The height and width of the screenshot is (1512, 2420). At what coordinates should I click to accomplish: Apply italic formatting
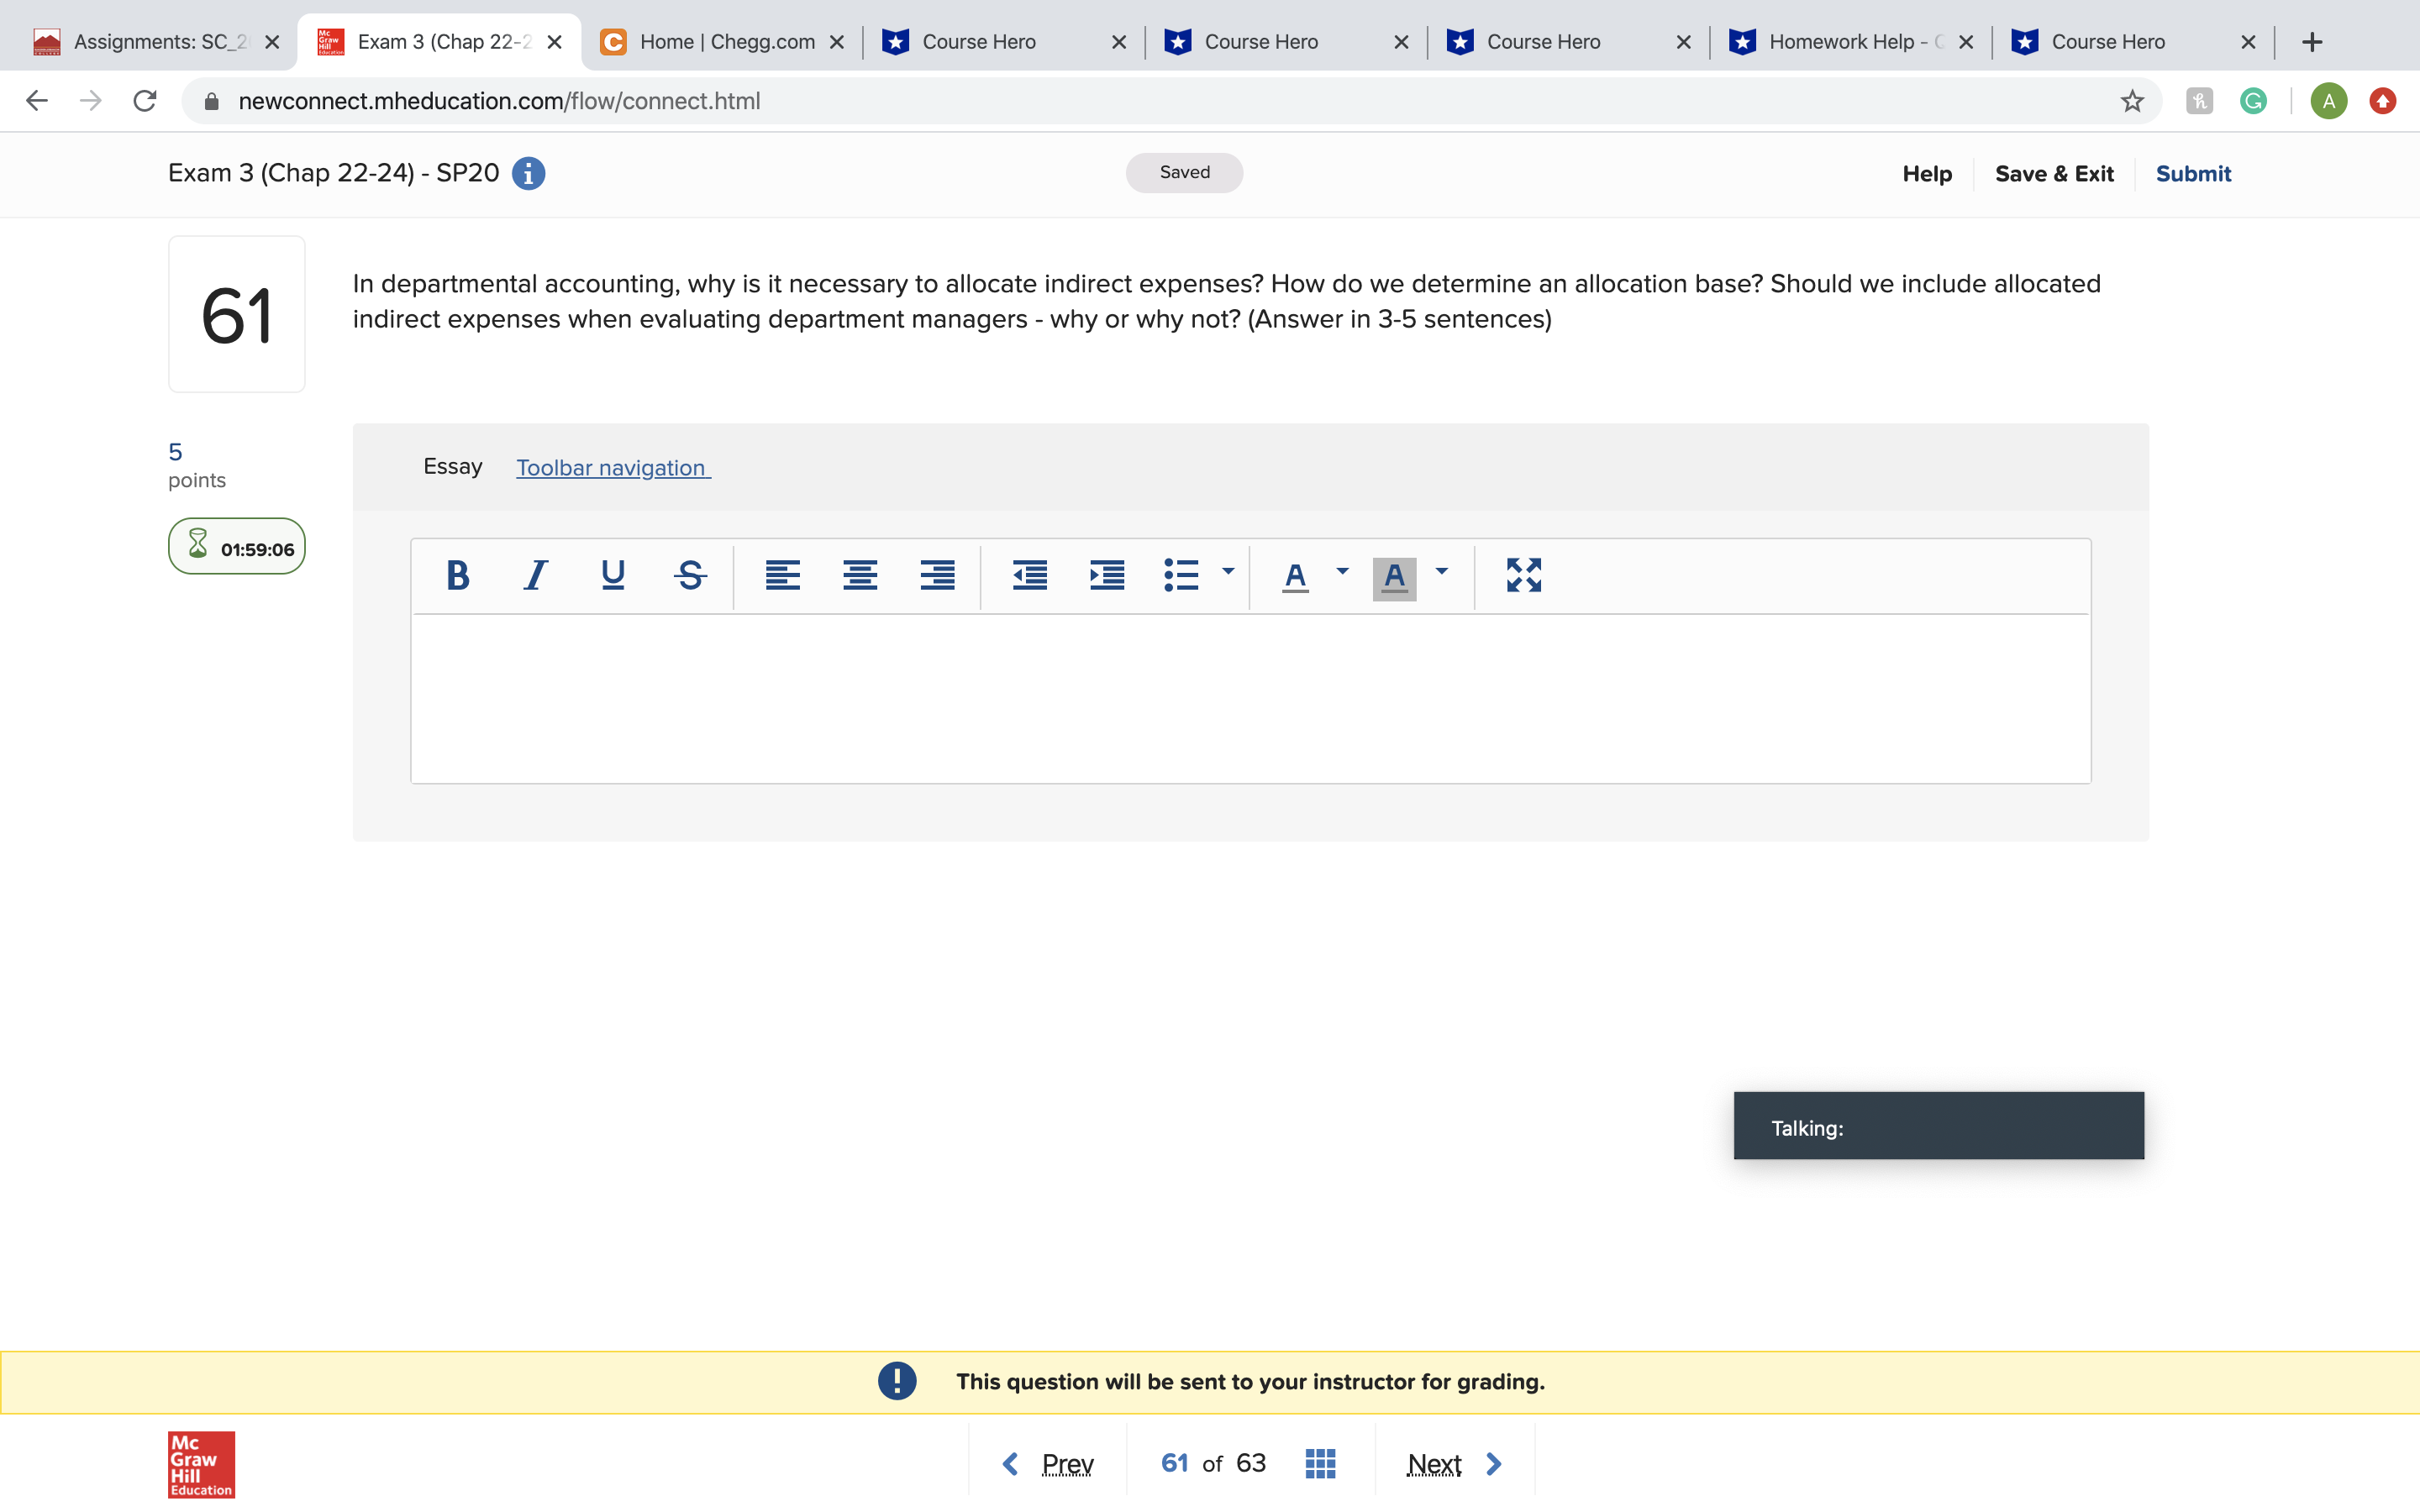pyautogui.click(x=535, y=575)
